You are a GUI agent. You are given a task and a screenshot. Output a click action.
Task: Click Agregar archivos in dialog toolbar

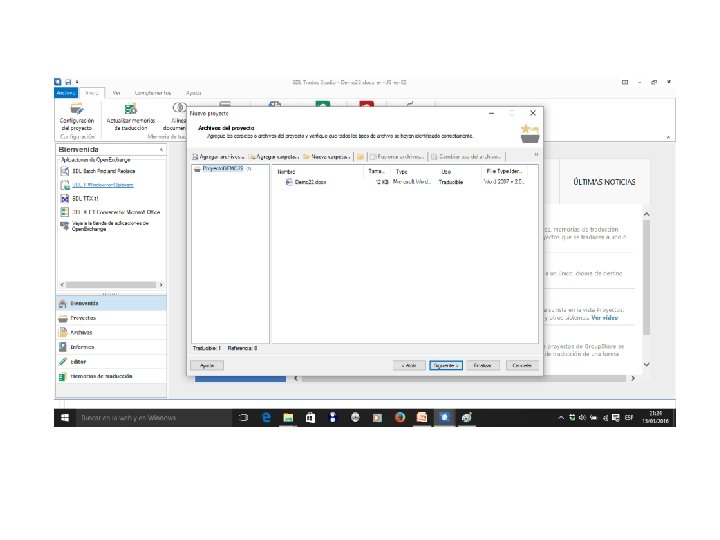coord(218,157)
